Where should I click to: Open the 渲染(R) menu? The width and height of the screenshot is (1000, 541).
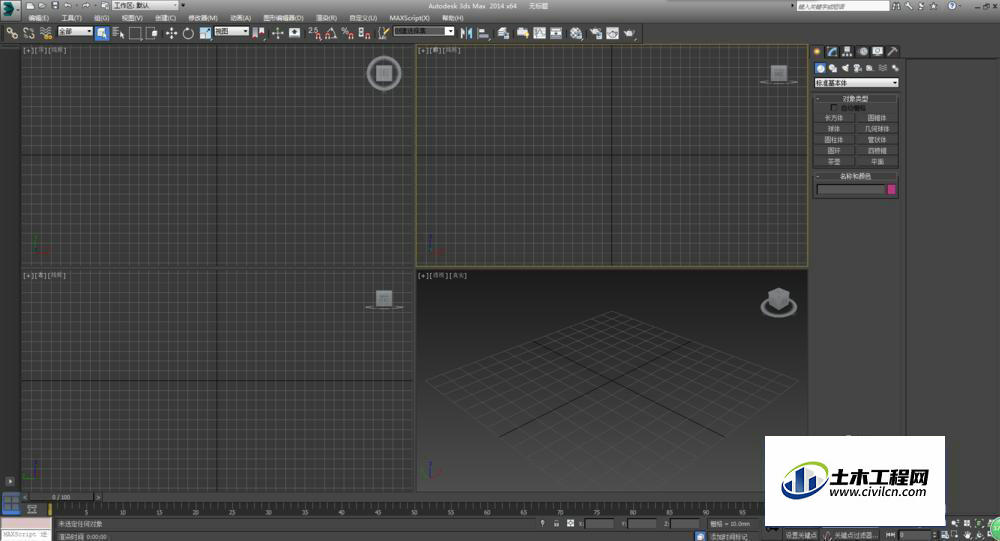[x=327, y=18]
